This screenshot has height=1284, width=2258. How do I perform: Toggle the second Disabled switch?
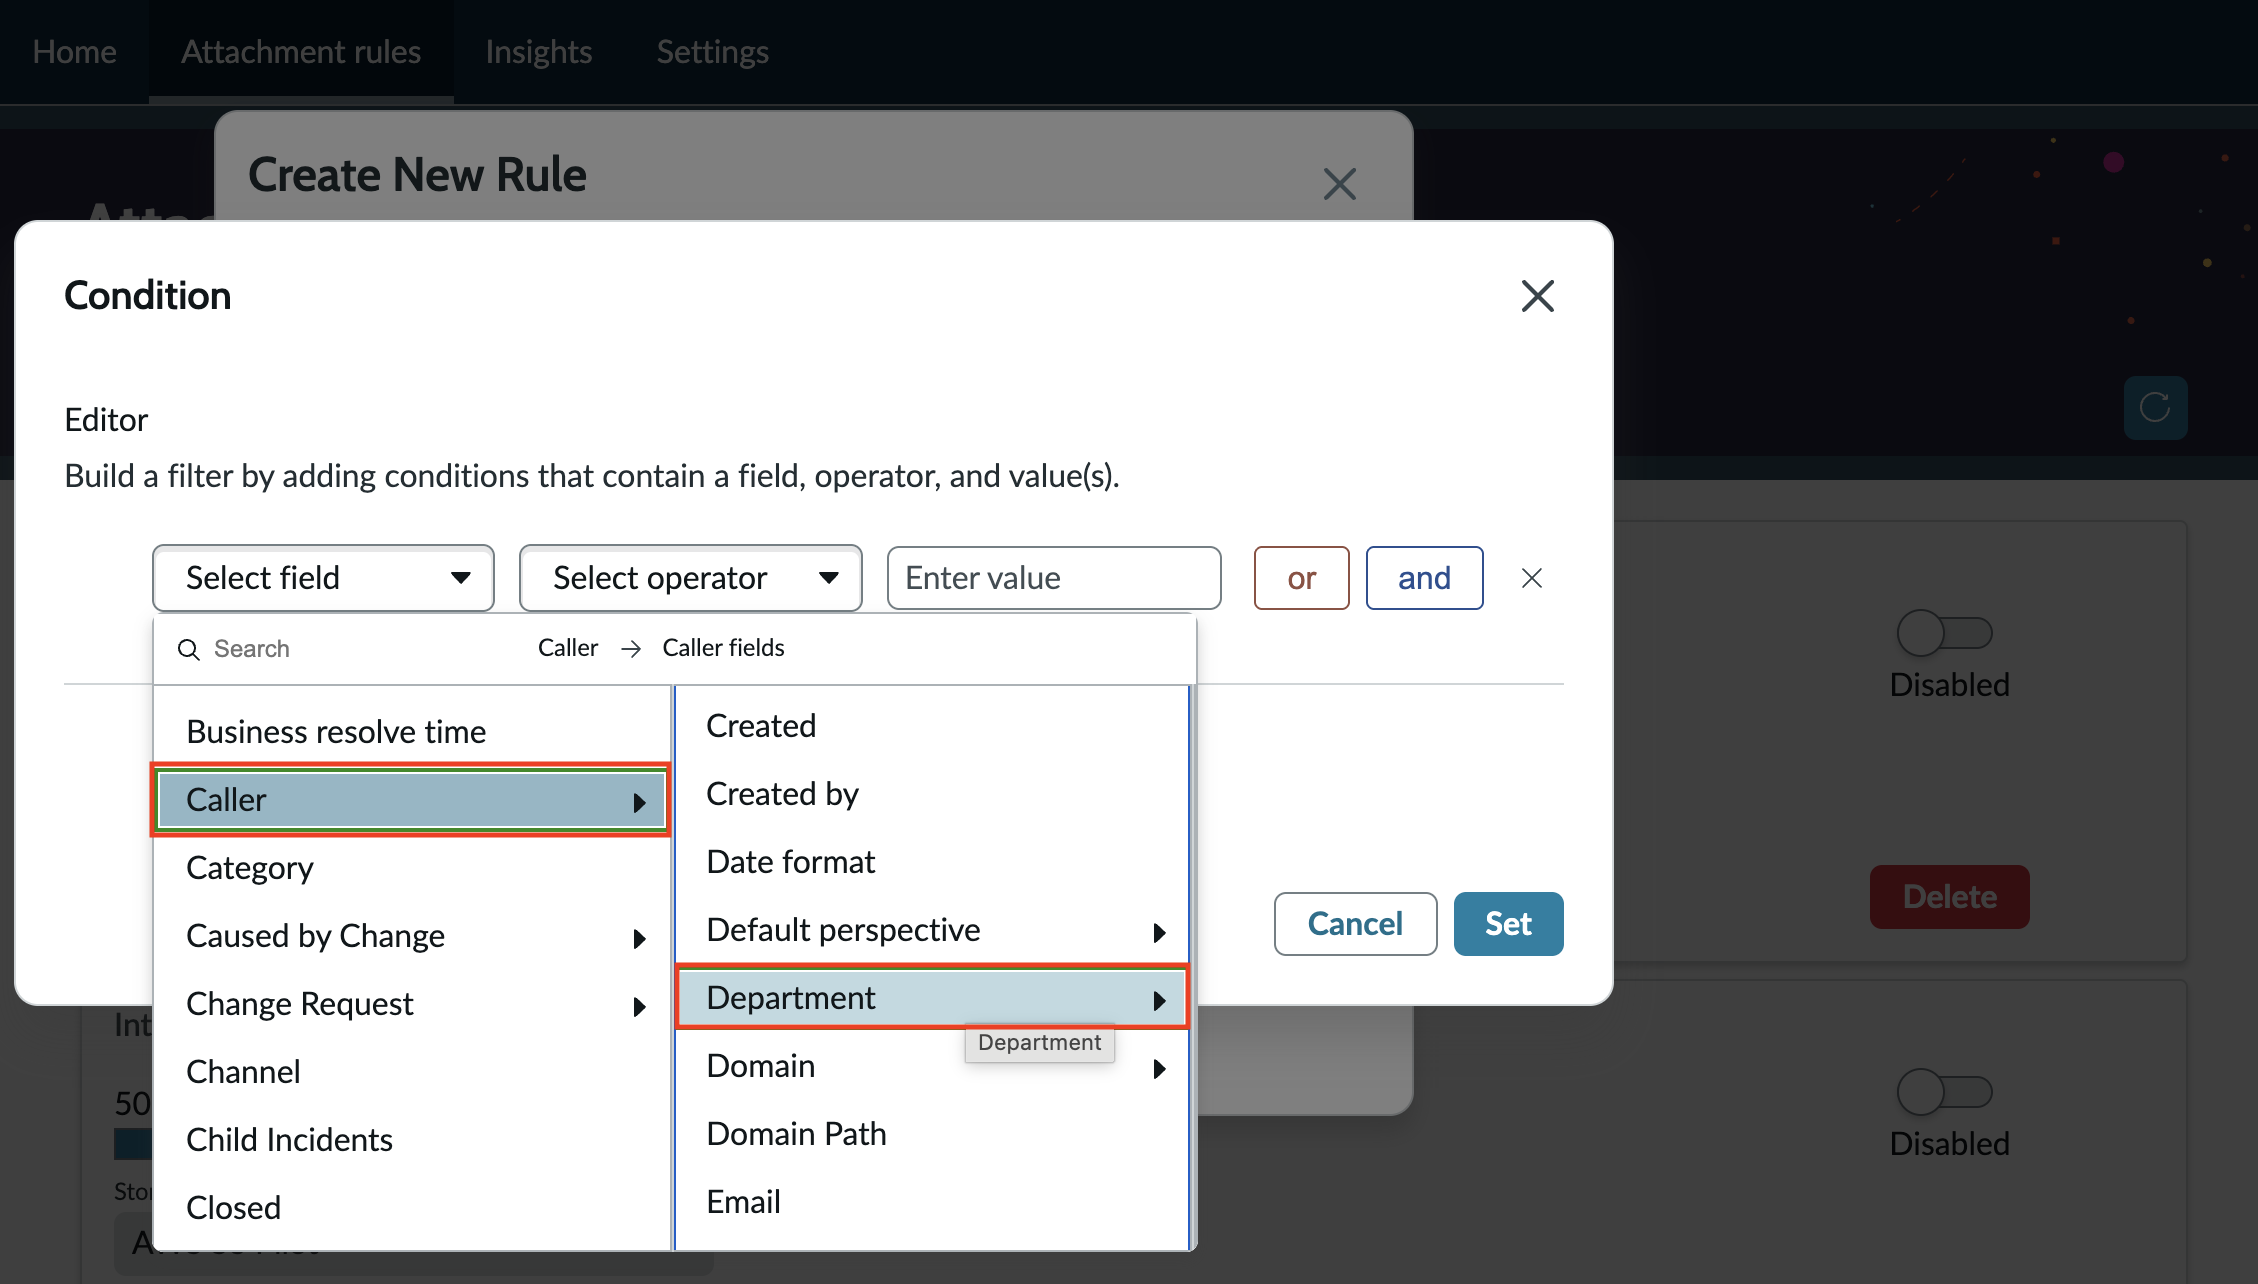tap(1944, 1092)
